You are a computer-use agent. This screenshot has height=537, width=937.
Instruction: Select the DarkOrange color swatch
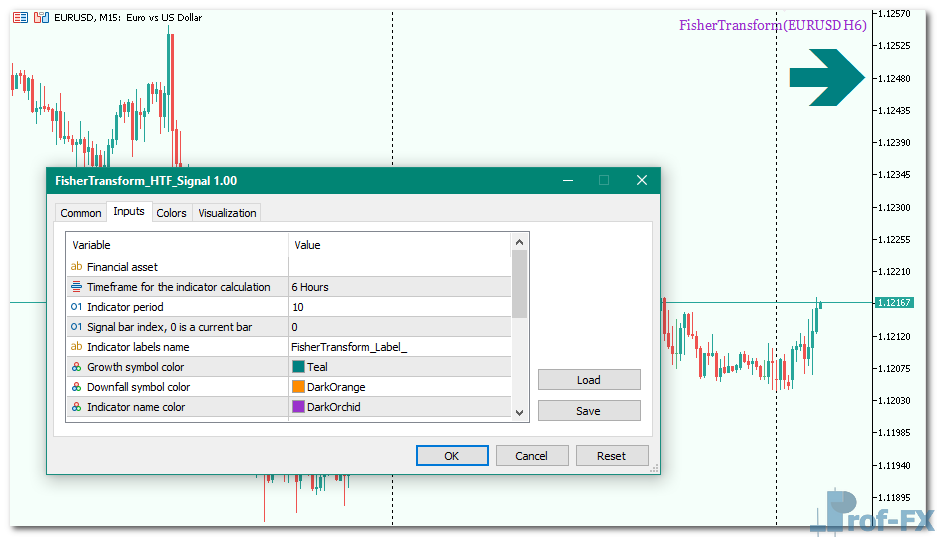(x=298, y=387)
